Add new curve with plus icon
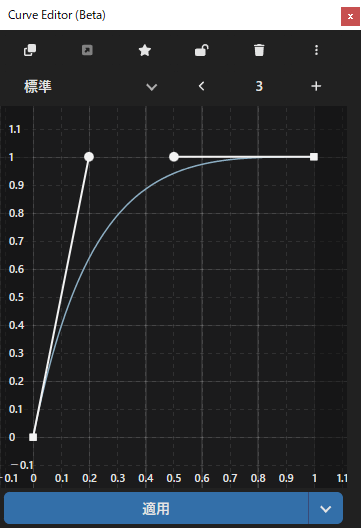Screen dimensions: 361x528 [316, 87]
